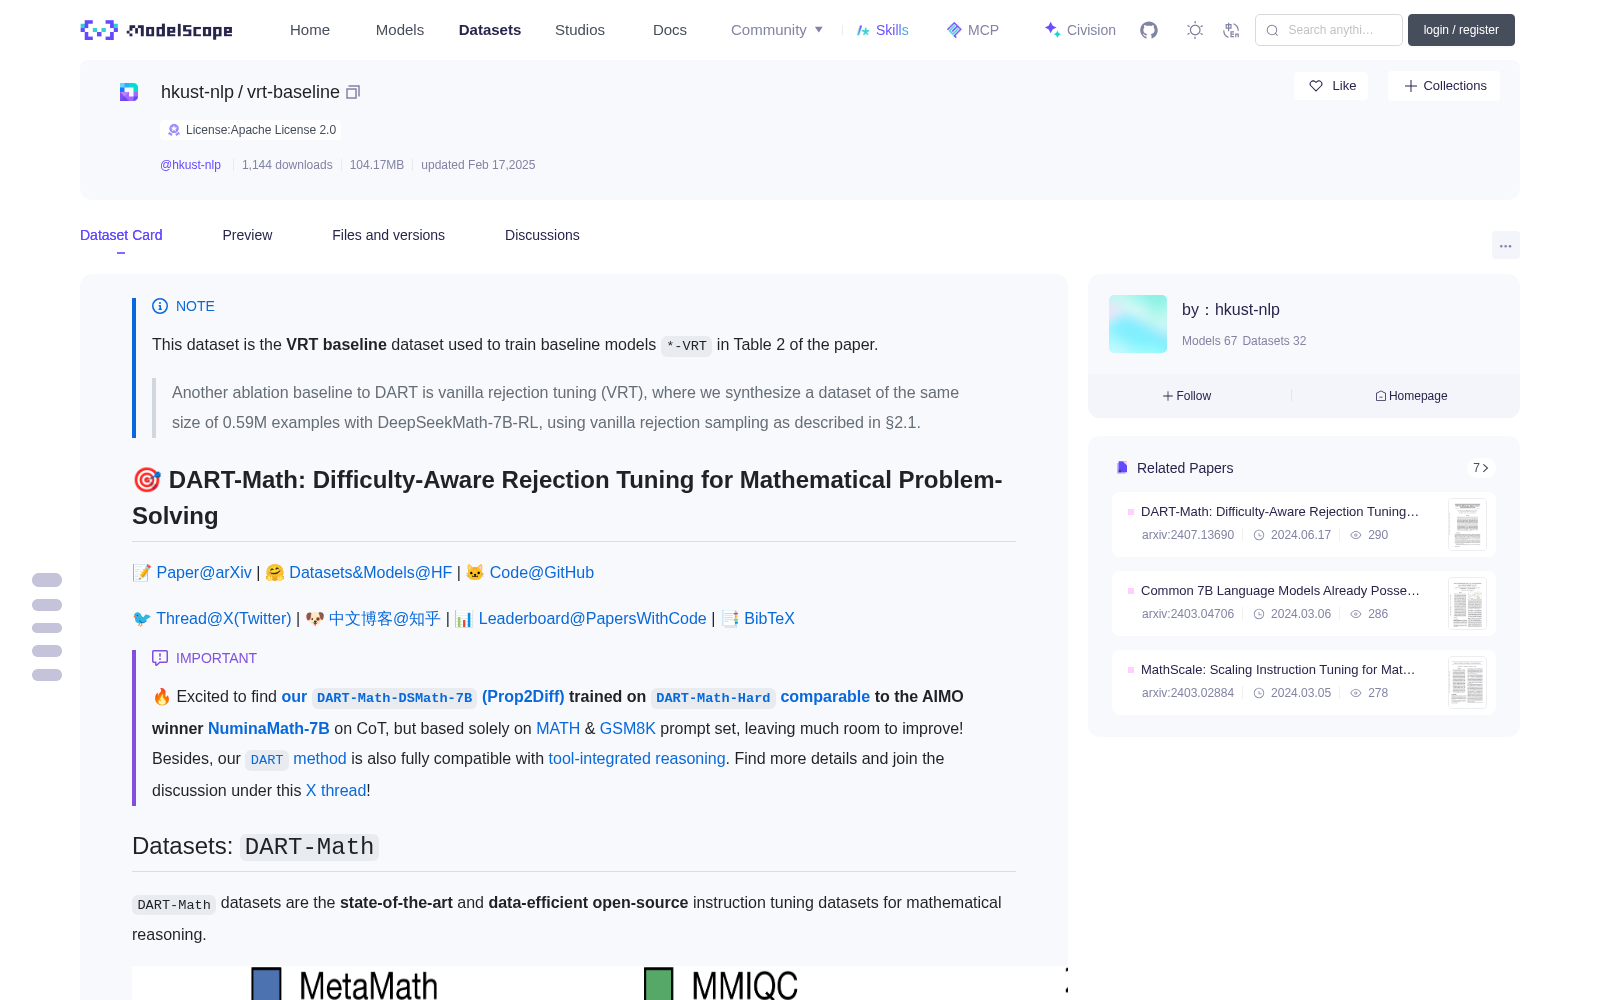Open the Thread@X(Twitter) link

[224, 619]
